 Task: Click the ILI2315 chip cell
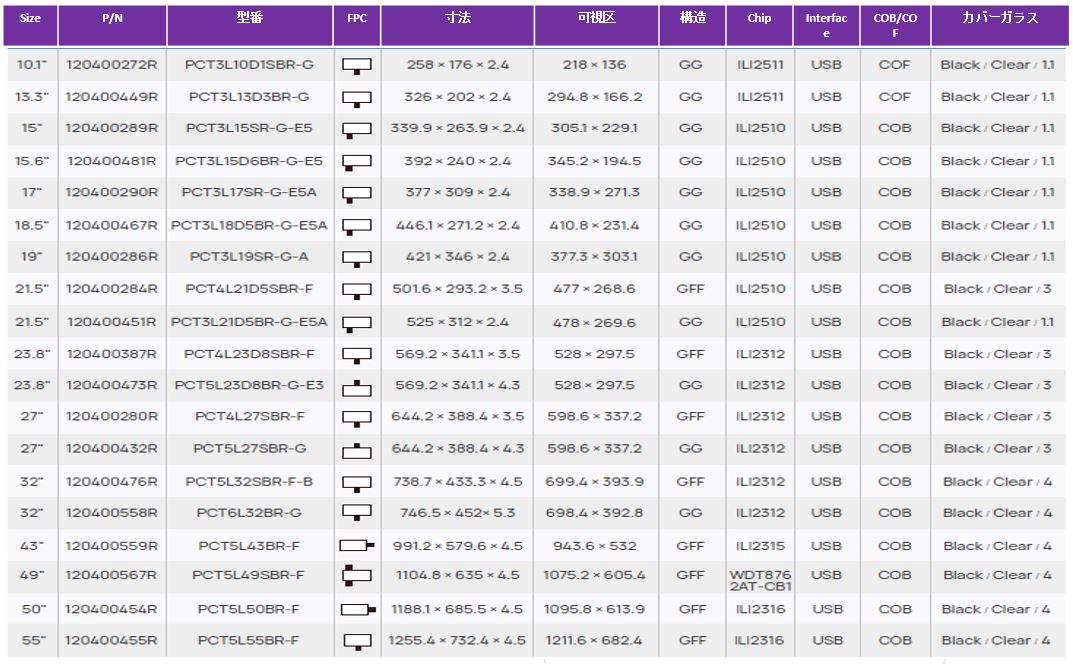click(760, 546)
